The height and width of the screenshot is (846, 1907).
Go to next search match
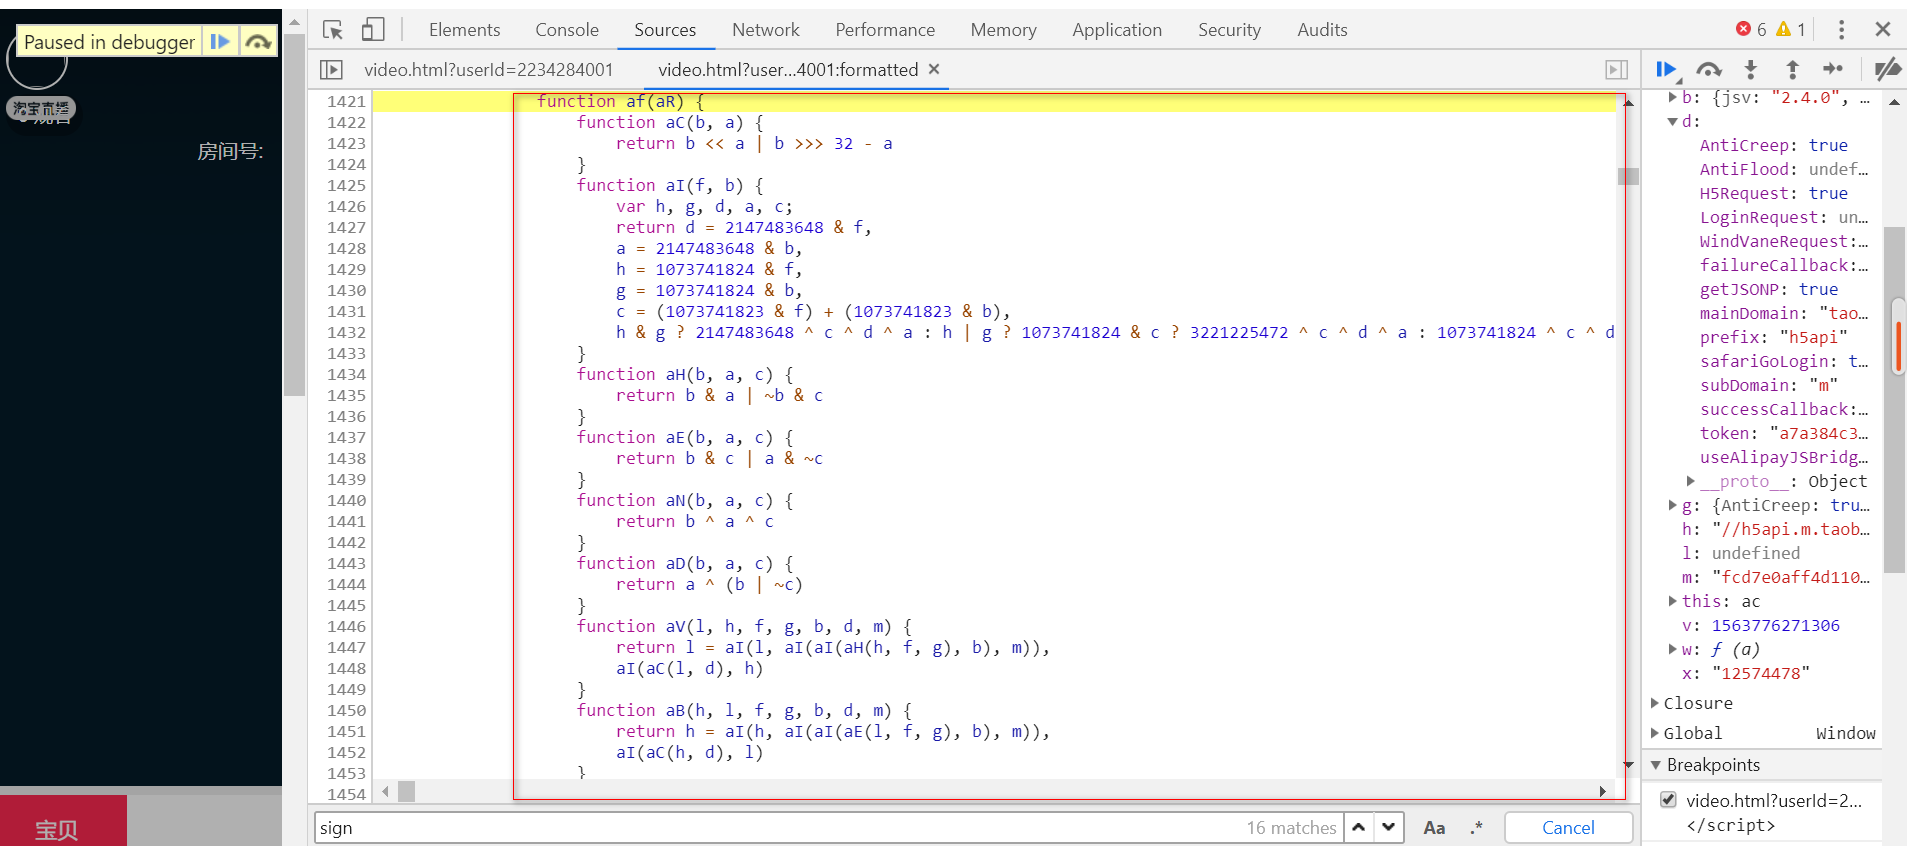(1388, 827)
